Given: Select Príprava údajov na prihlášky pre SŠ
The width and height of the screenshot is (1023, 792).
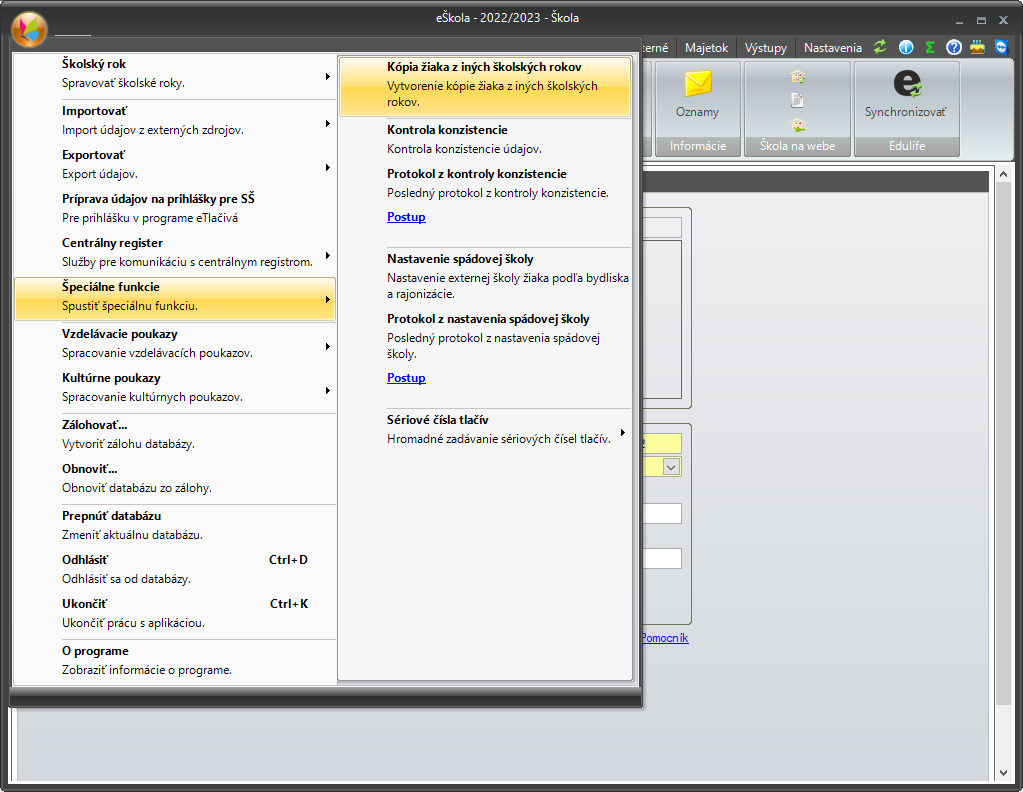Looking at the screenshot, I should click(175, 208).
